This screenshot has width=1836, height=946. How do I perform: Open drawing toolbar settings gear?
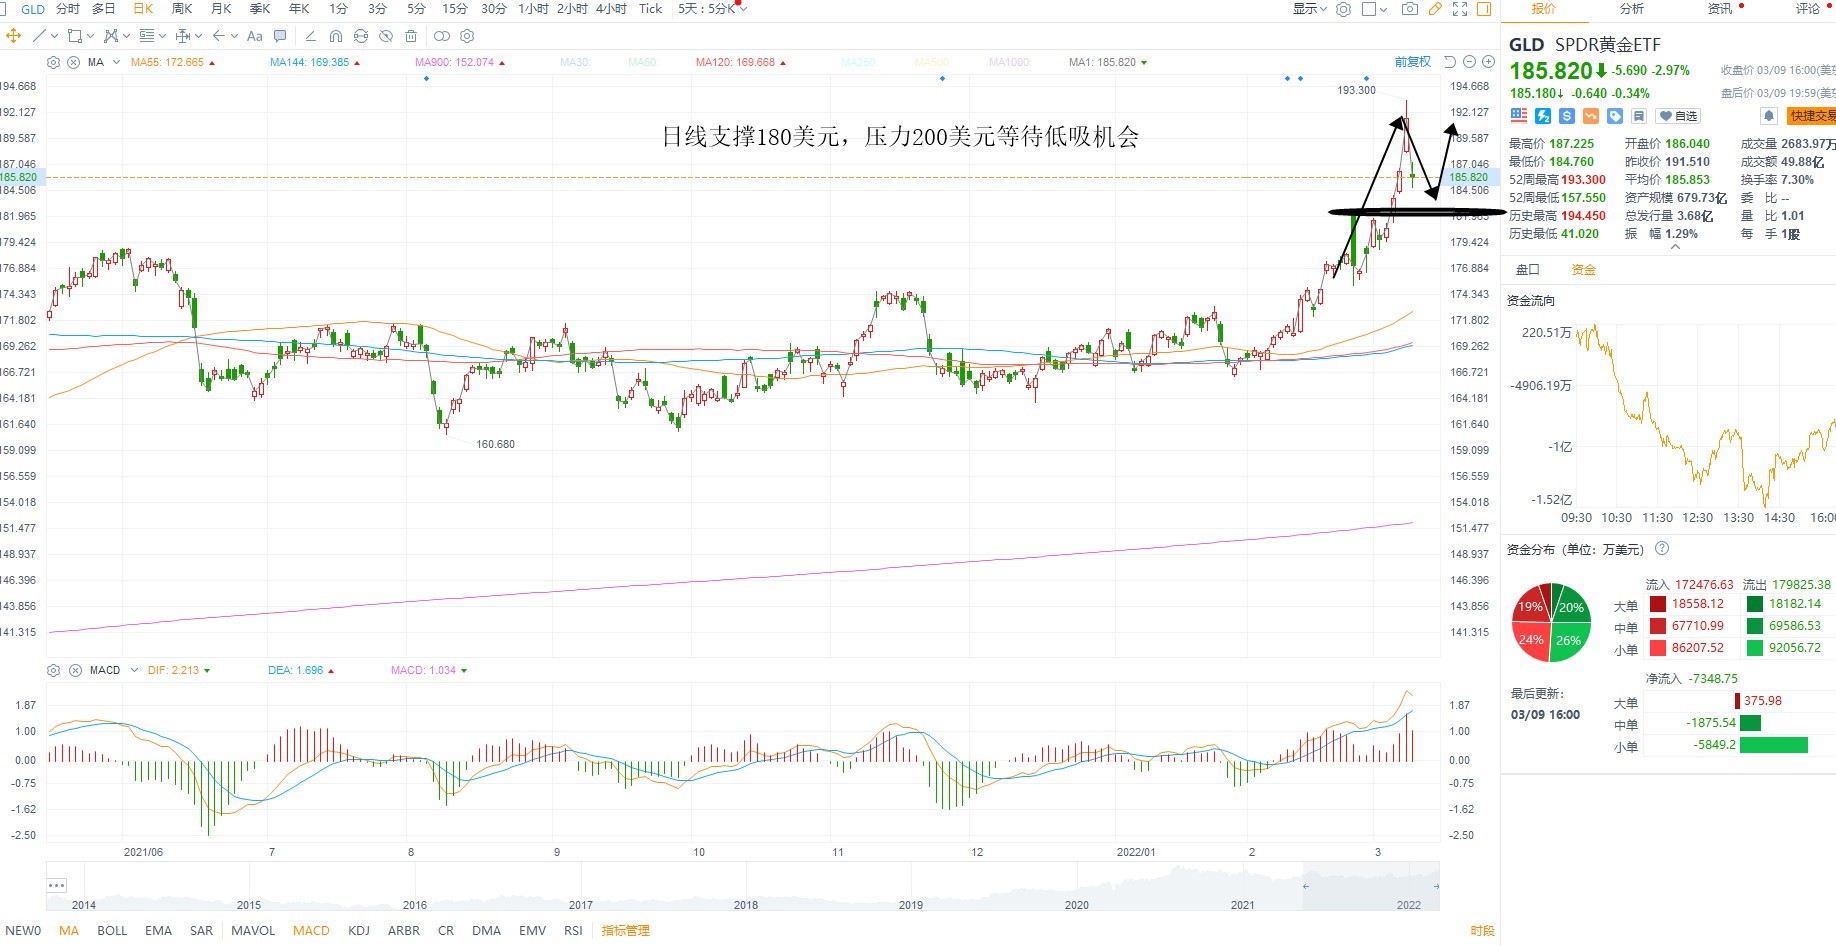(x=467, y=36)
